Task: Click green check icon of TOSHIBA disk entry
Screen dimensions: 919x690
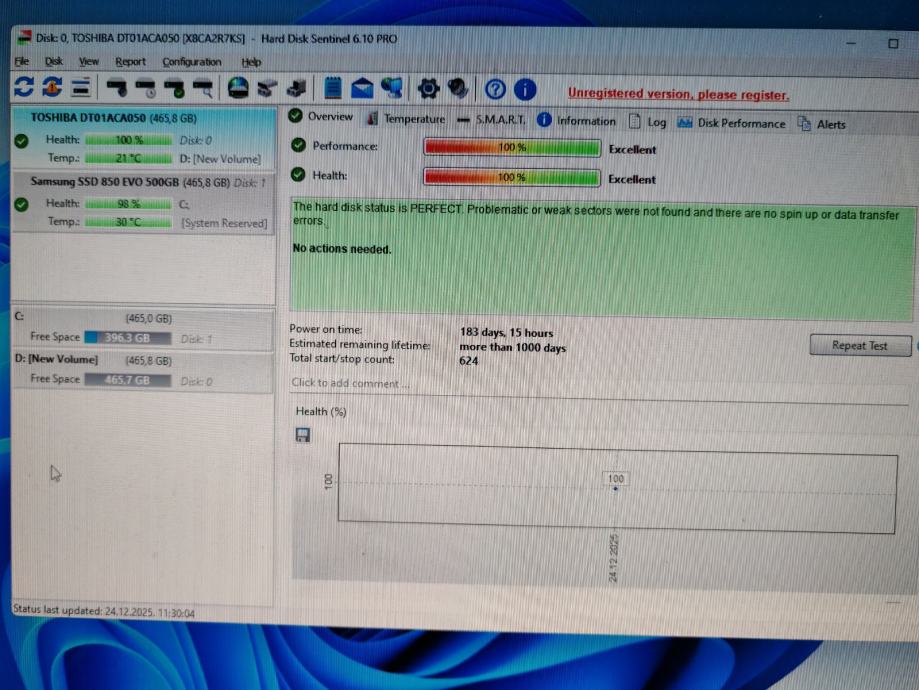Action: tap(22, 141)
